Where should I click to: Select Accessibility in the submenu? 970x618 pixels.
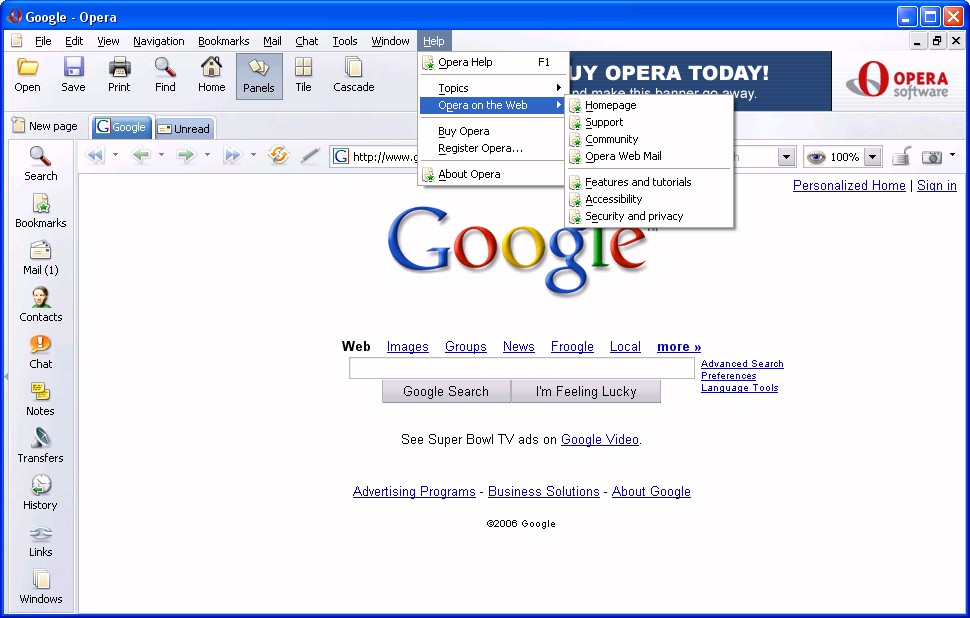650,199
